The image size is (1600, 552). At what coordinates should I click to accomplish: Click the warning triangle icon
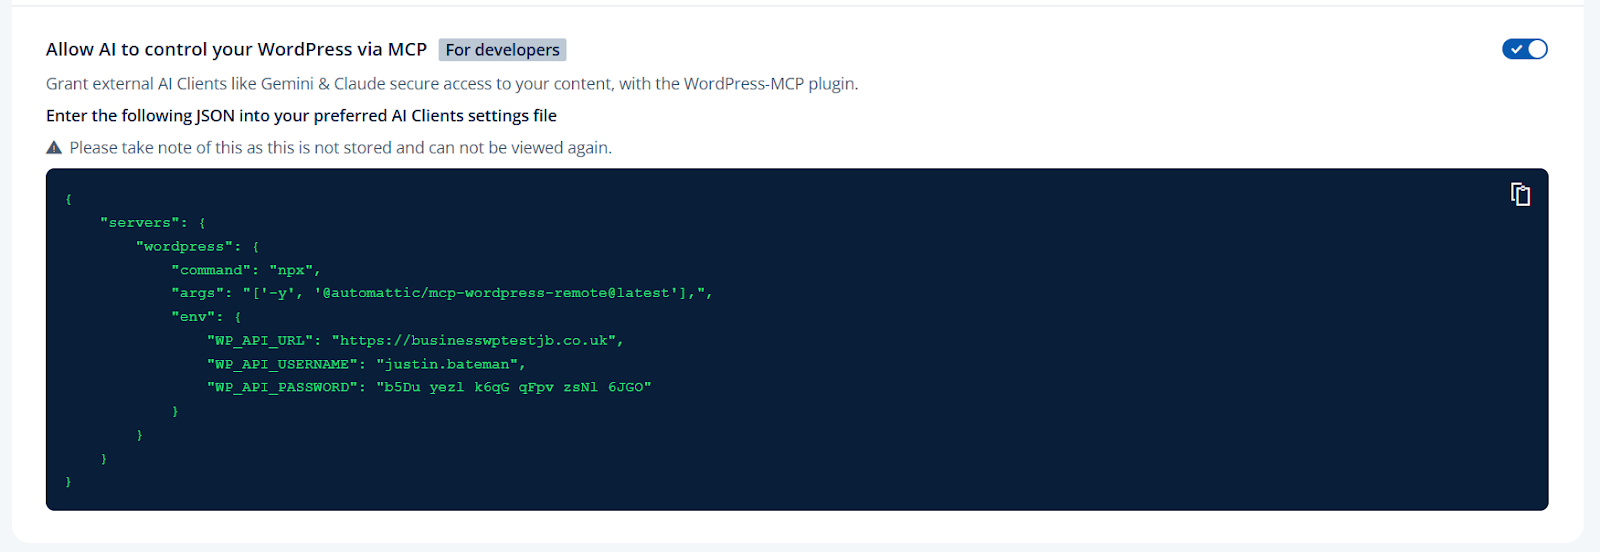54,148
